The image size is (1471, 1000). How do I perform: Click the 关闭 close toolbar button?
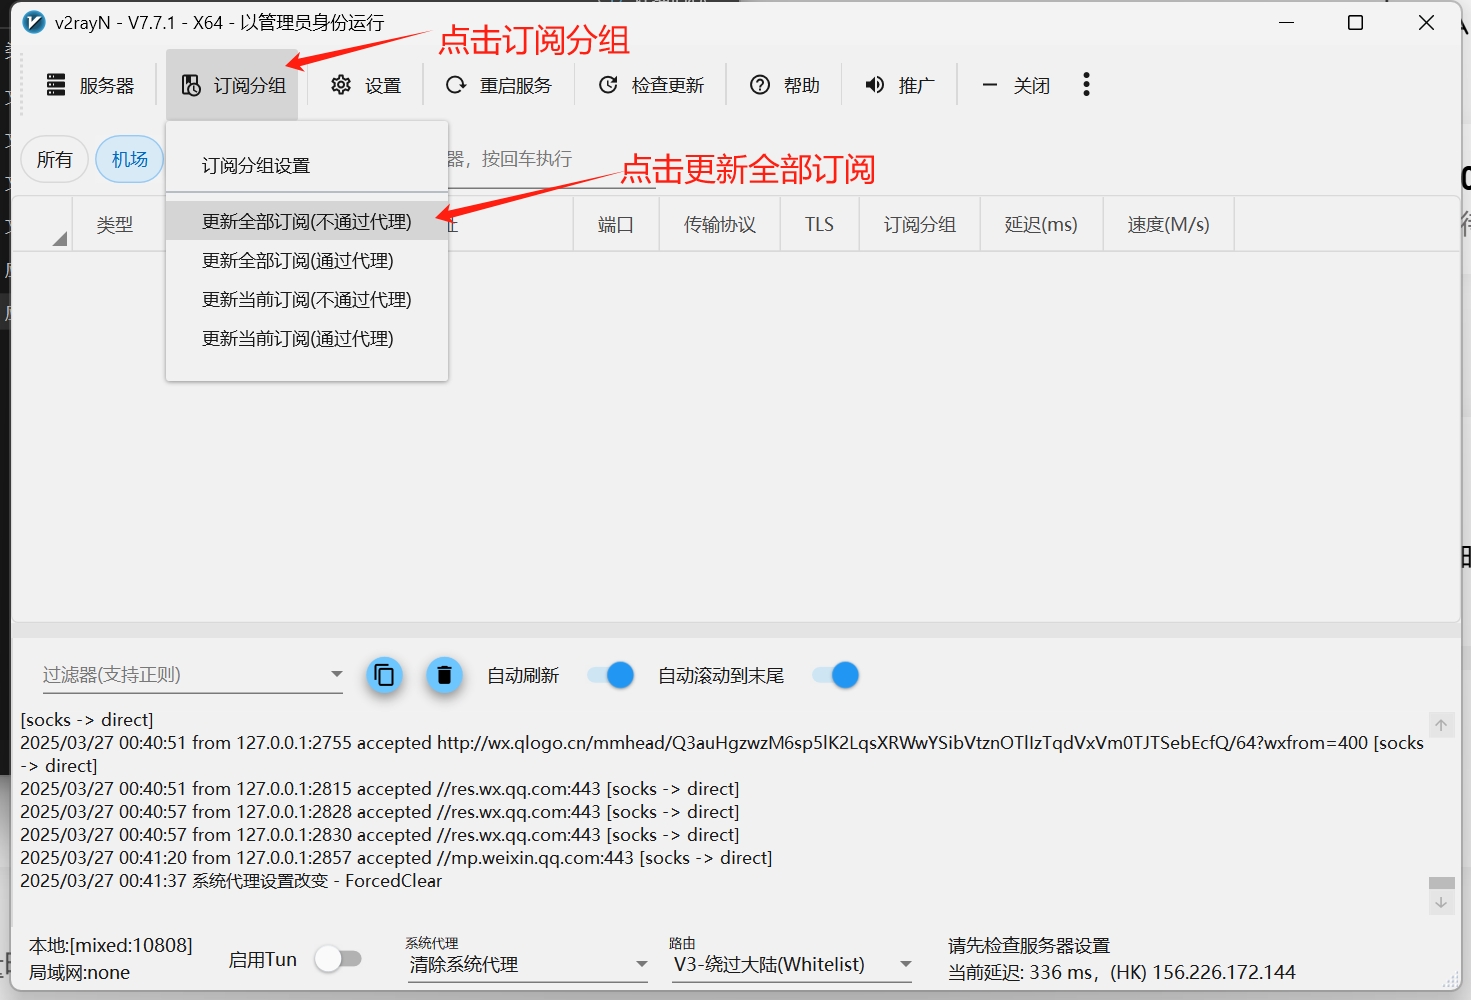[1016, 85]
